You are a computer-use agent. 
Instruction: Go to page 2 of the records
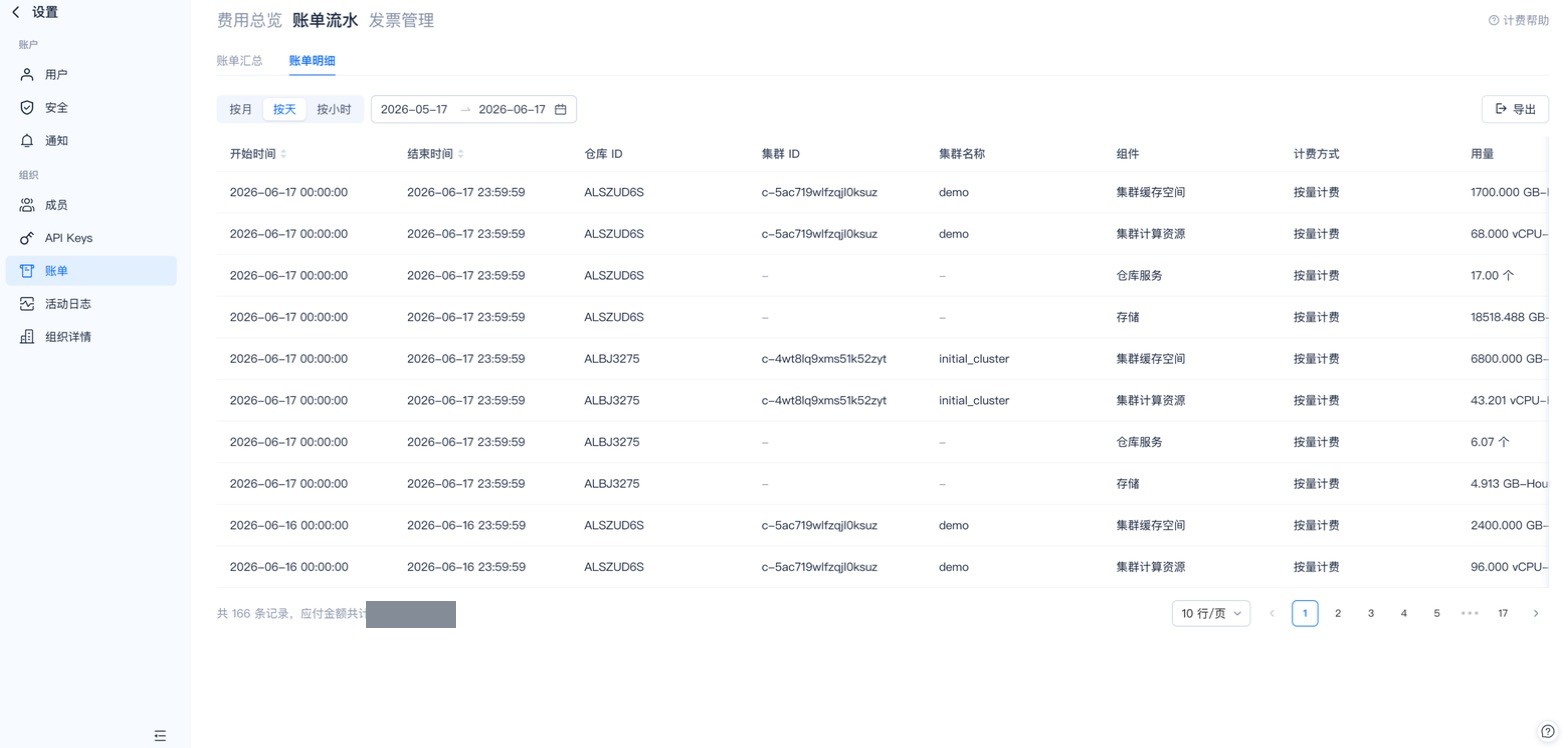[x=1338, y=613]
